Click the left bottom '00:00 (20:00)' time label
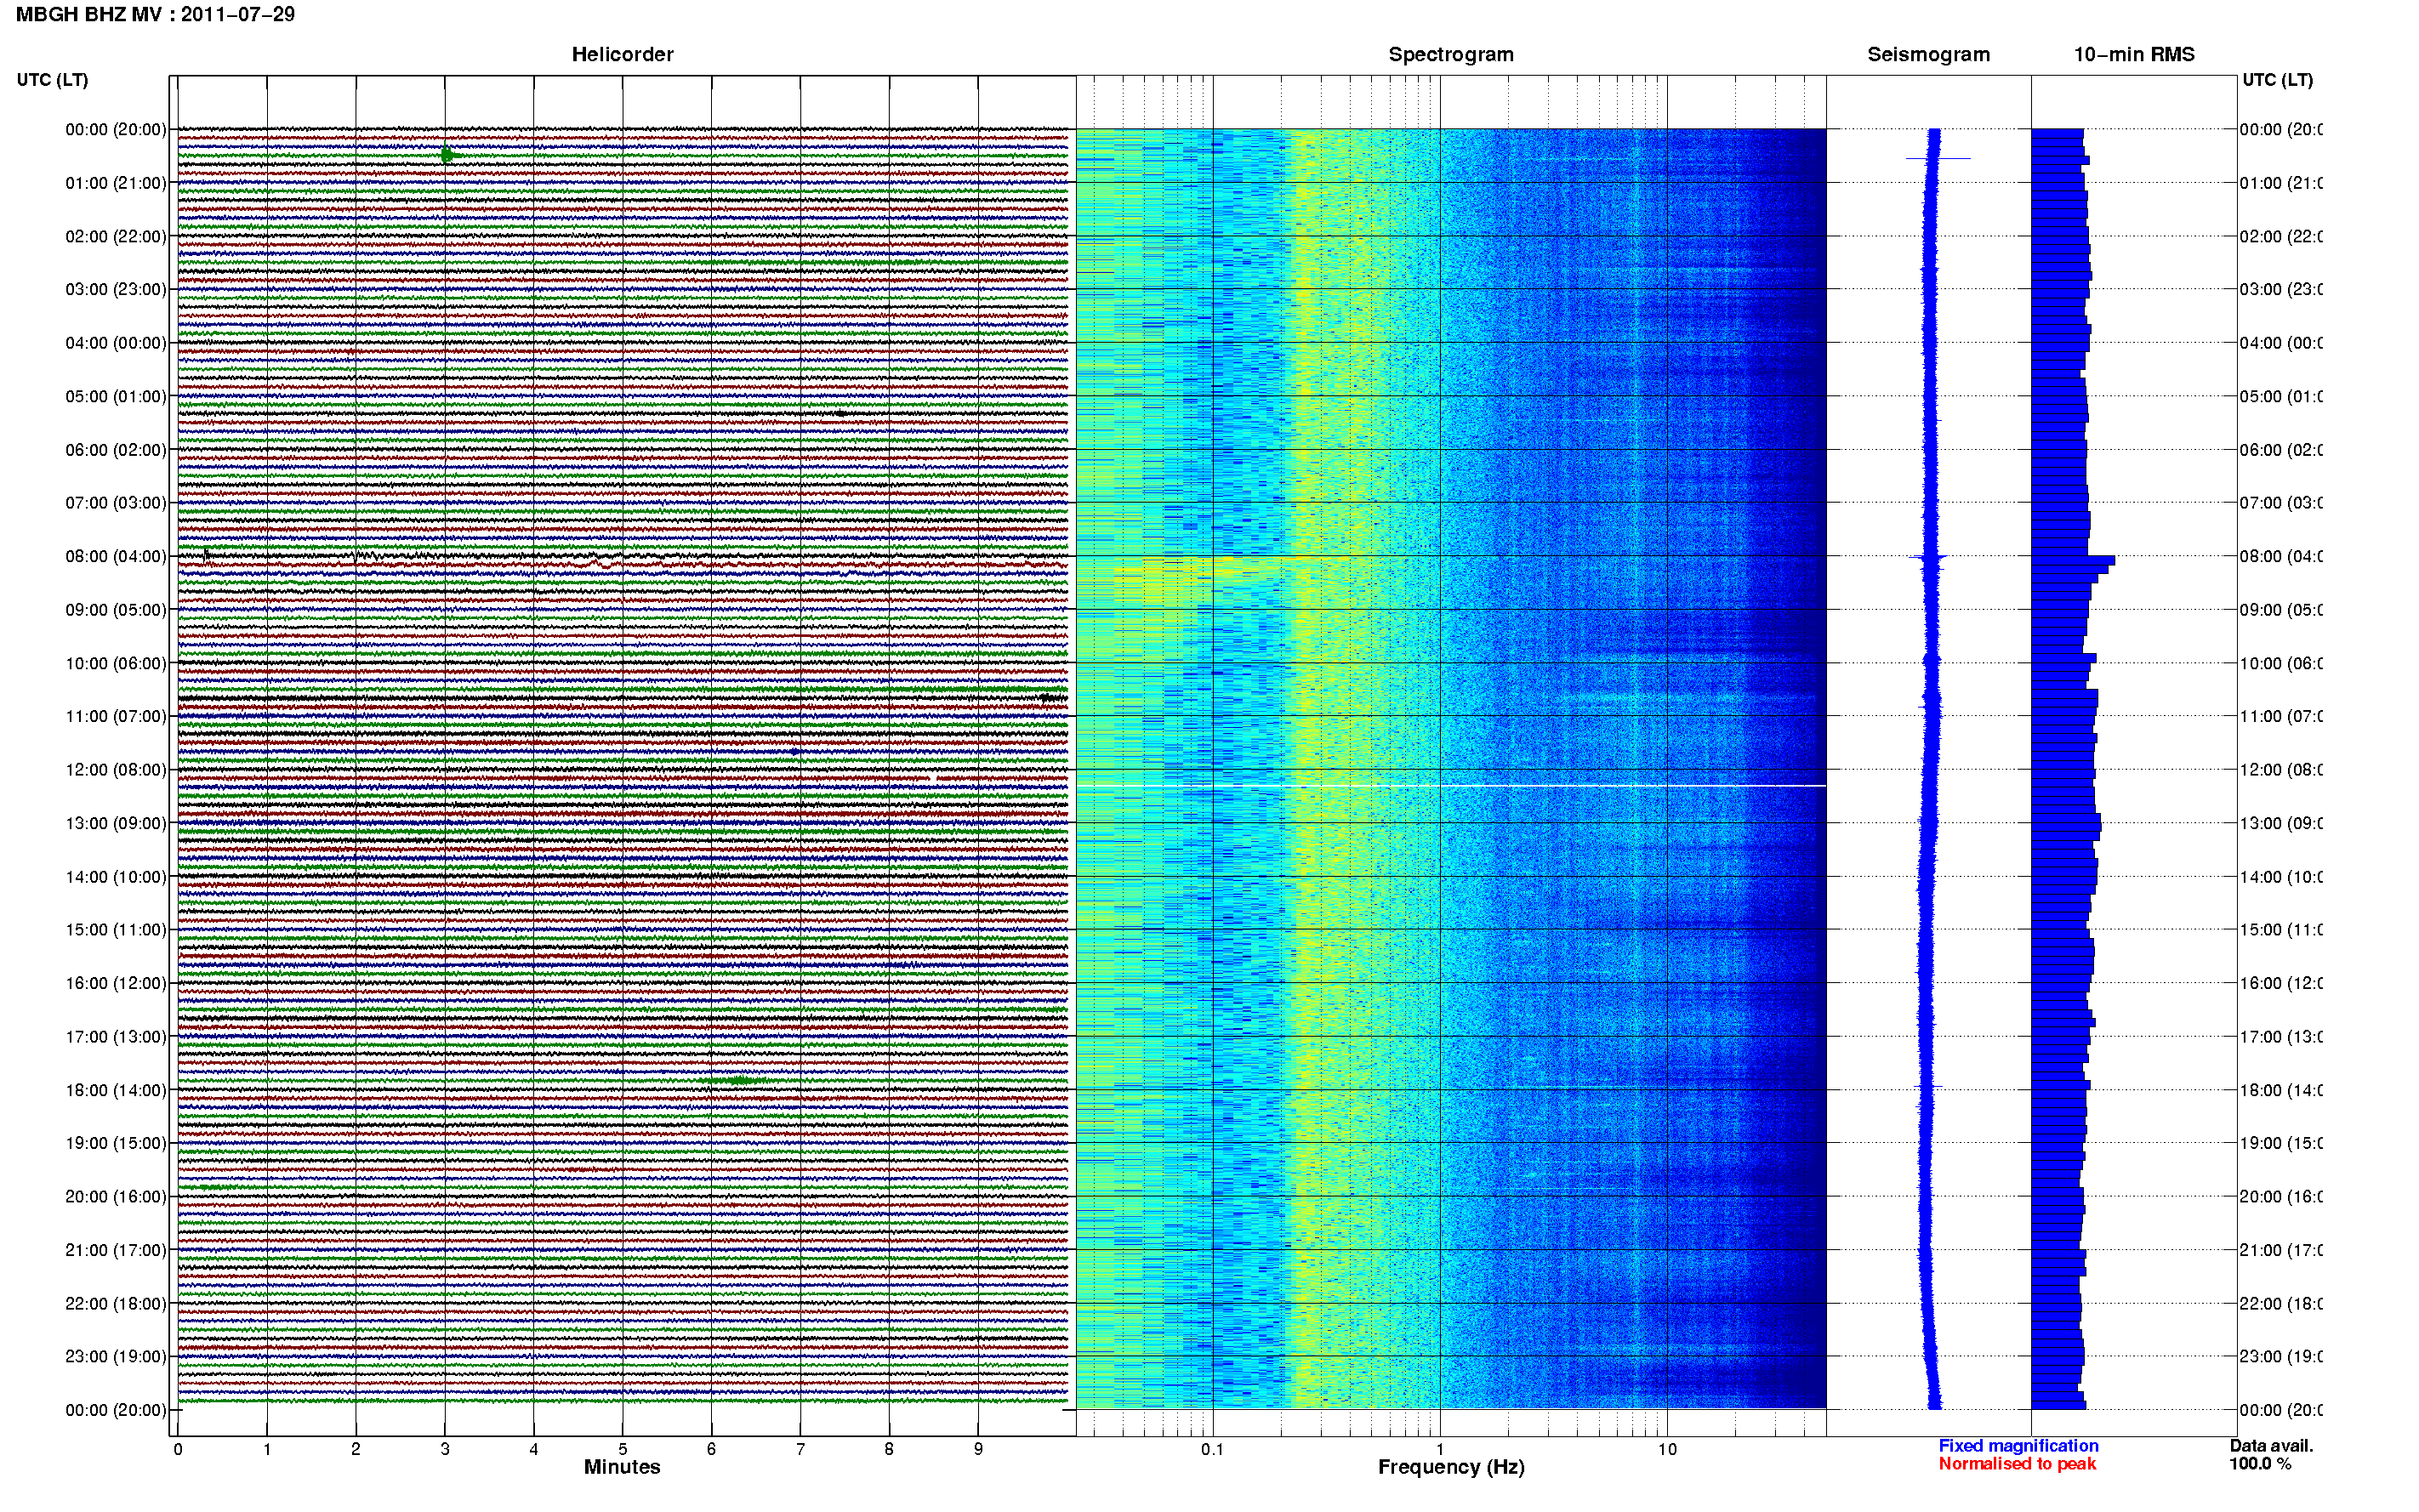Image resolution: width=2419 pixels, height=1512 pixels. click(x=116, y=1410)
